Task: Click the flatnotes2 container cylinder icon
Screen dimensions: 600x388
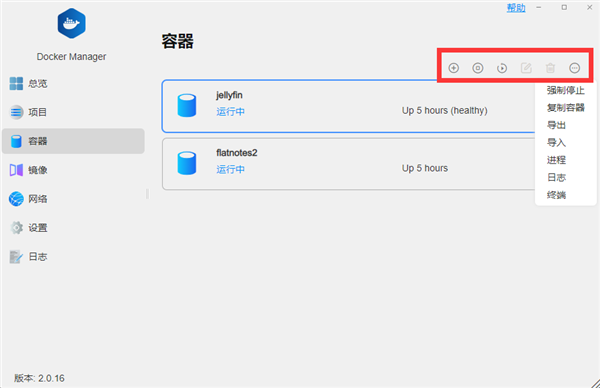Action: (187, 163)
